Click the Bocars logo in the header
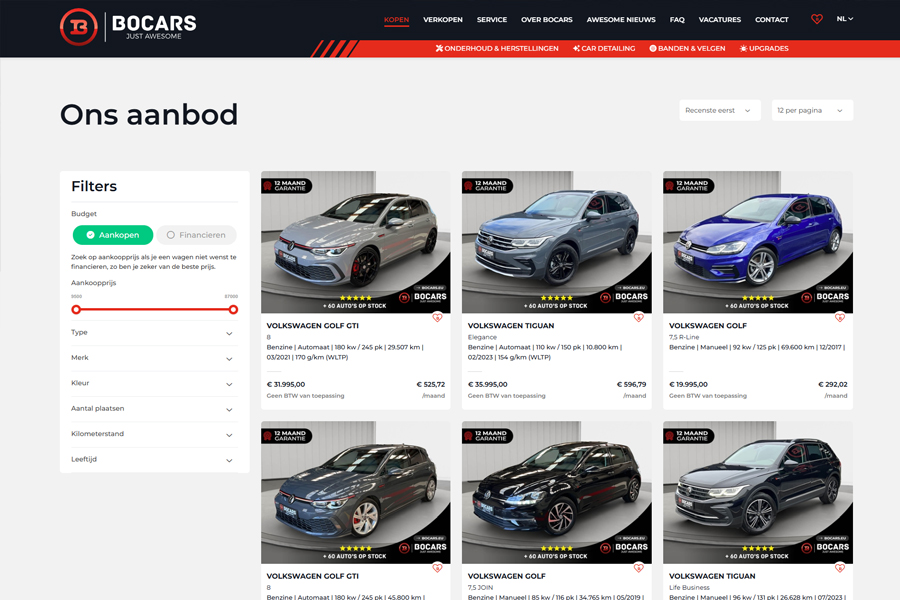 coord(128,26)
